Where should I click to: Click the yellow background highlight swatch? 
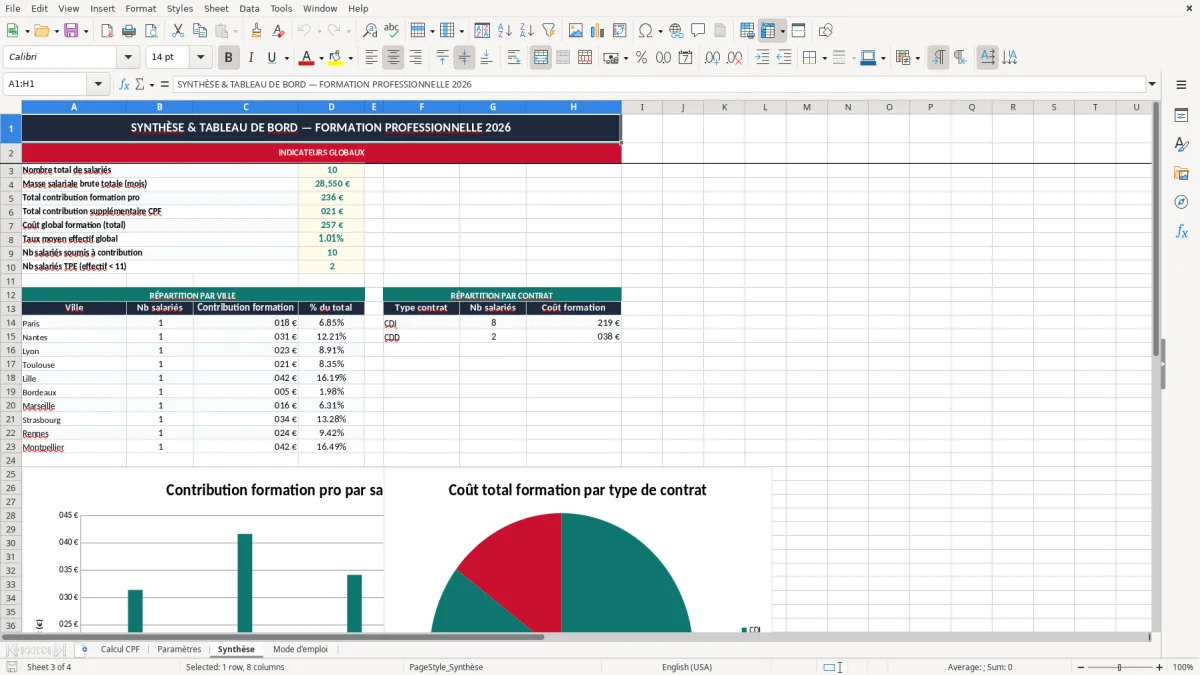pyautogui.click(x=336, y=58)
